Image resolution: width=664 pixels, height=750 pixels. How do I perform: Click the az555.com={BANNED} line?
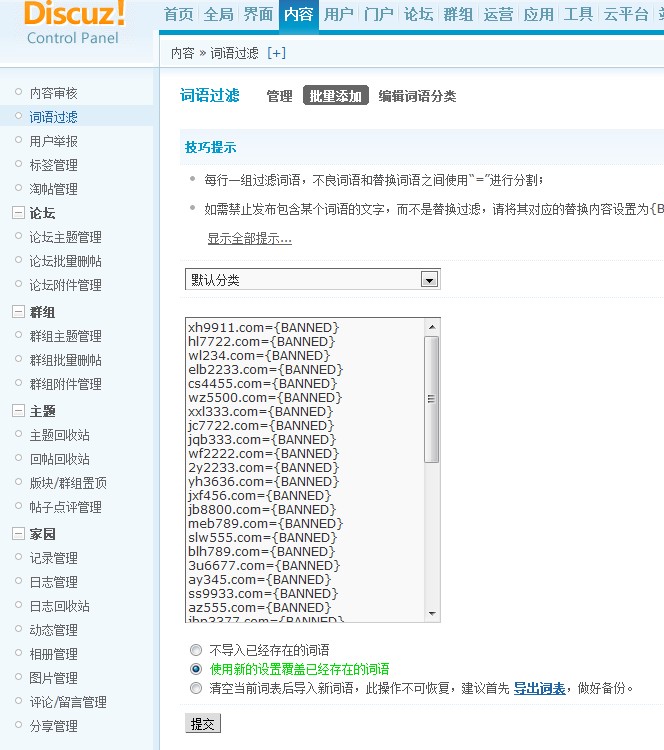tap(259, 607)
